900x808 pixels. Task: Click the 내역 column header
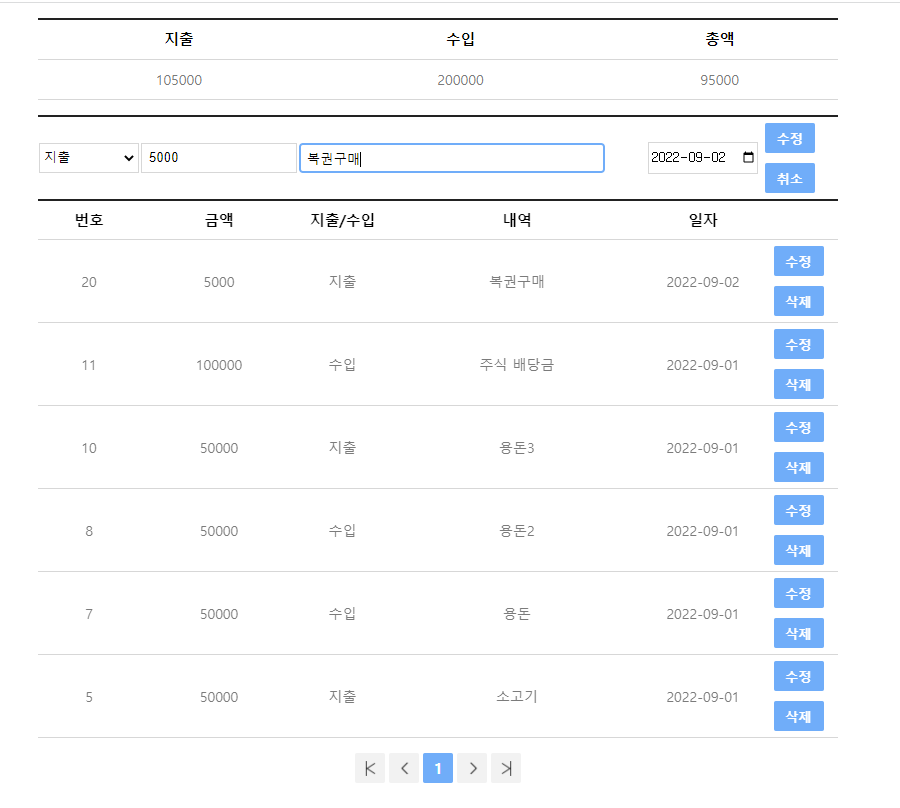517,220
